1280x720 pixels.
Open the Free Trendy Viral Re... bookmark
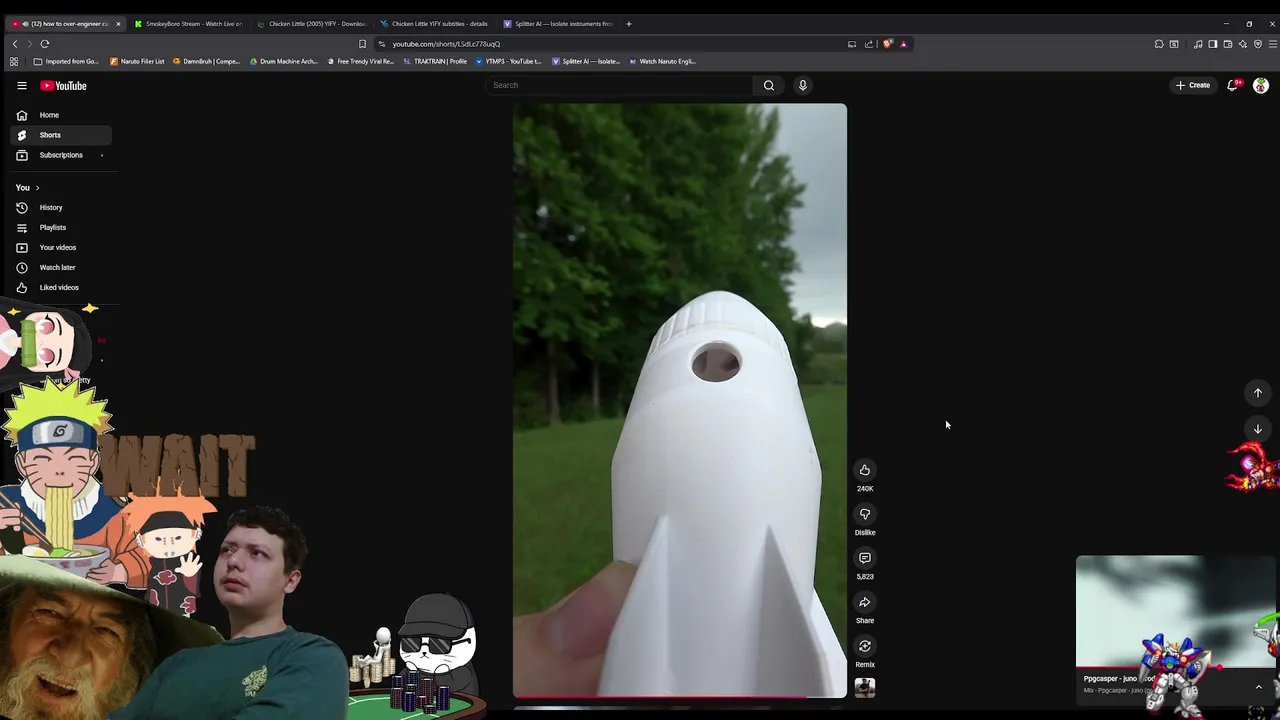coord(360,61)
